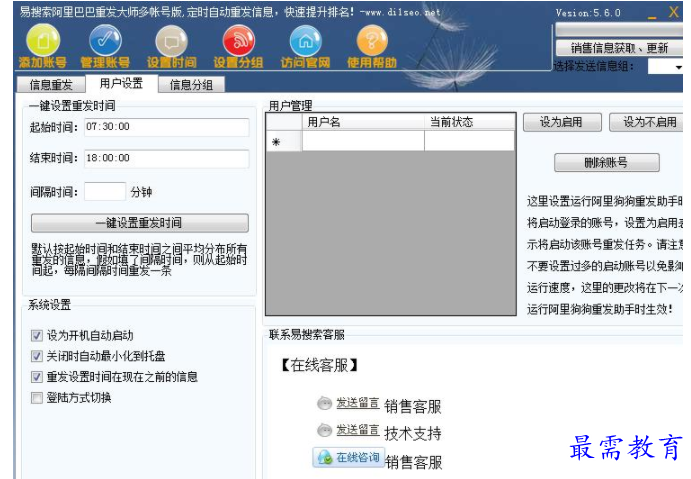Screen dimensions: 691x479
Task: Click 删除账号 button
Action: 606,163
